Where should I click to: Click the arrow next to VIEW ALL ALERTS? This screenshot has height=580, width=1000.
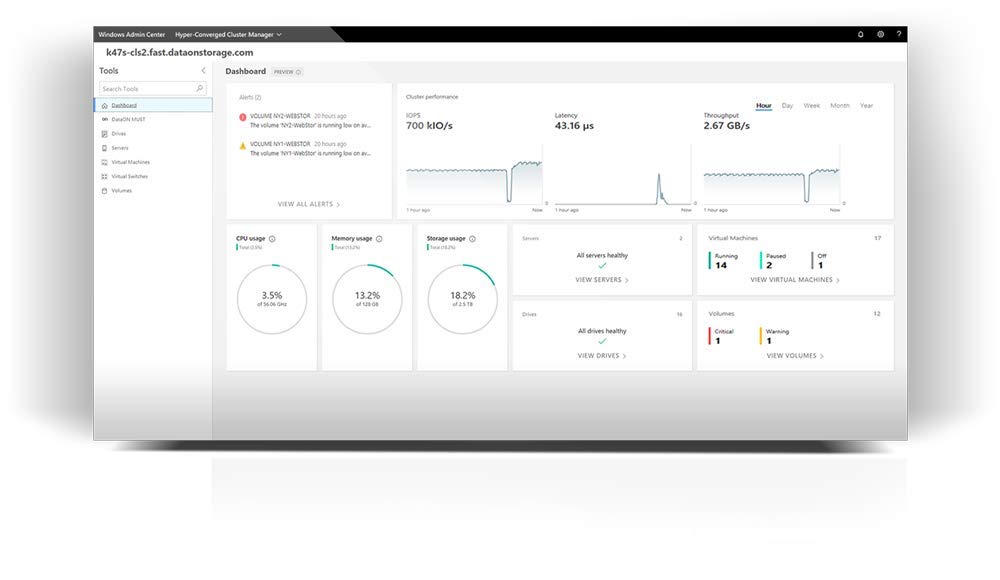click(338, 204)
